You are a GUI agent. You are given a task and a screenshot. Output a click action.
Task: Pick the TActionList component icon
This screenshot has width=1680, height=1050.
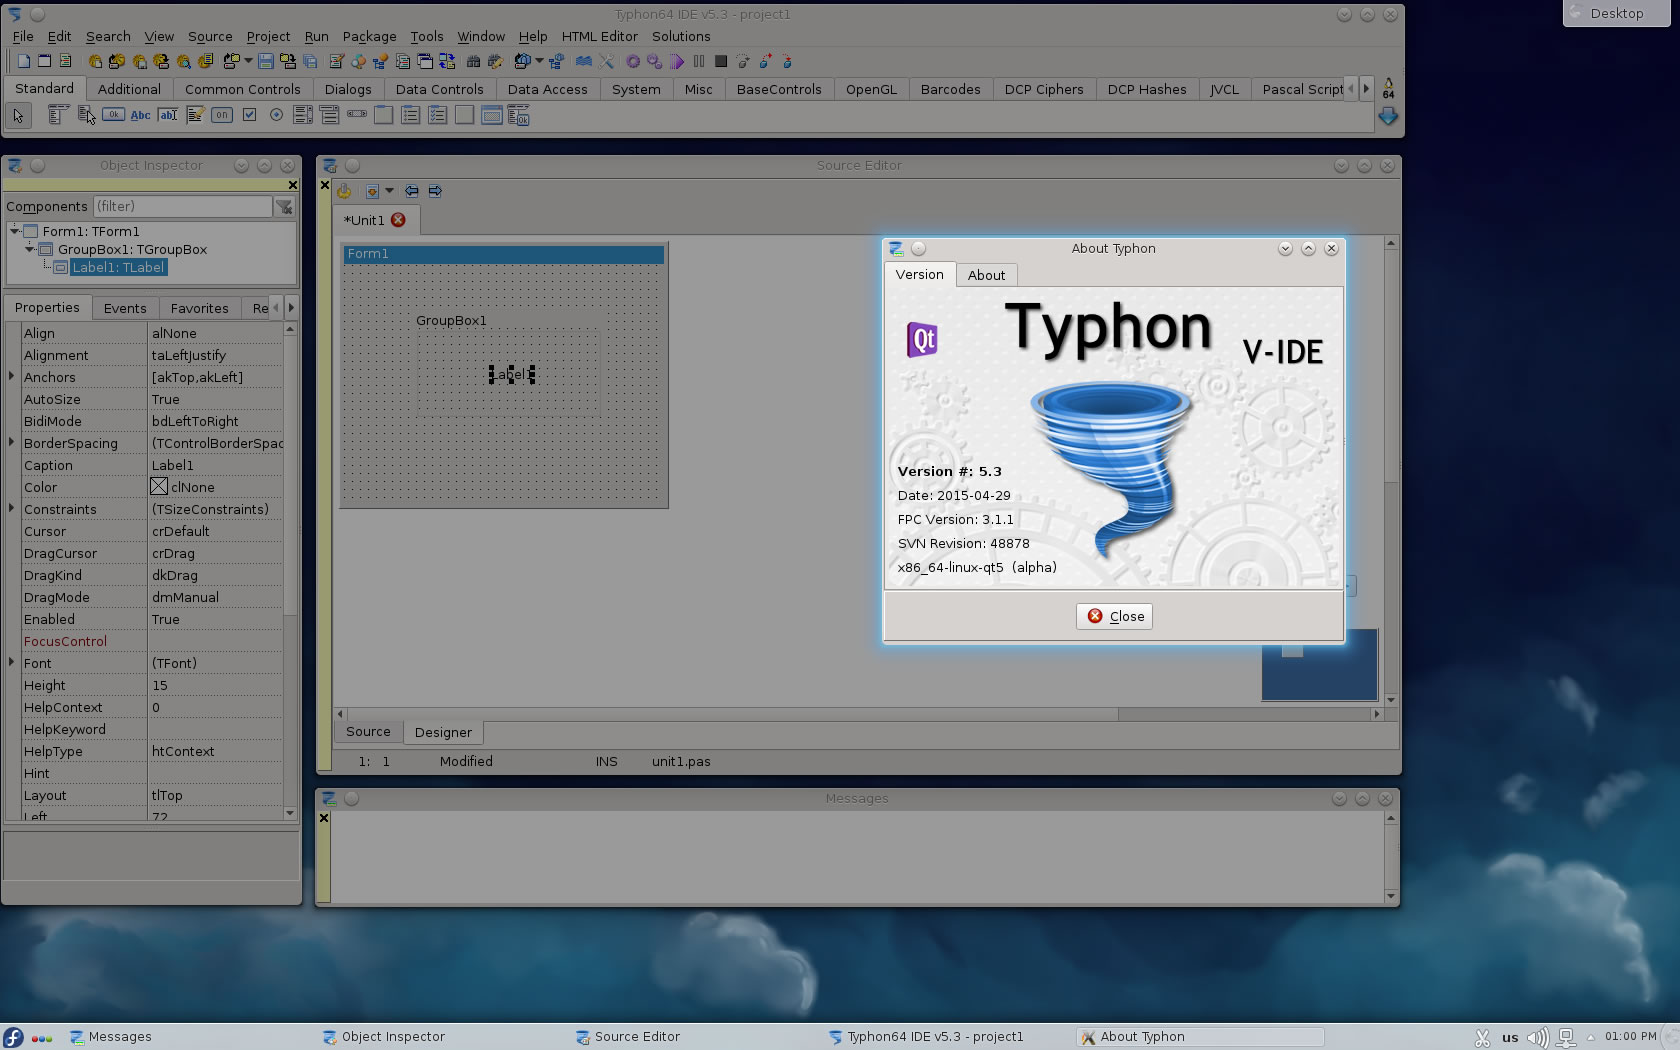point(519,115)
